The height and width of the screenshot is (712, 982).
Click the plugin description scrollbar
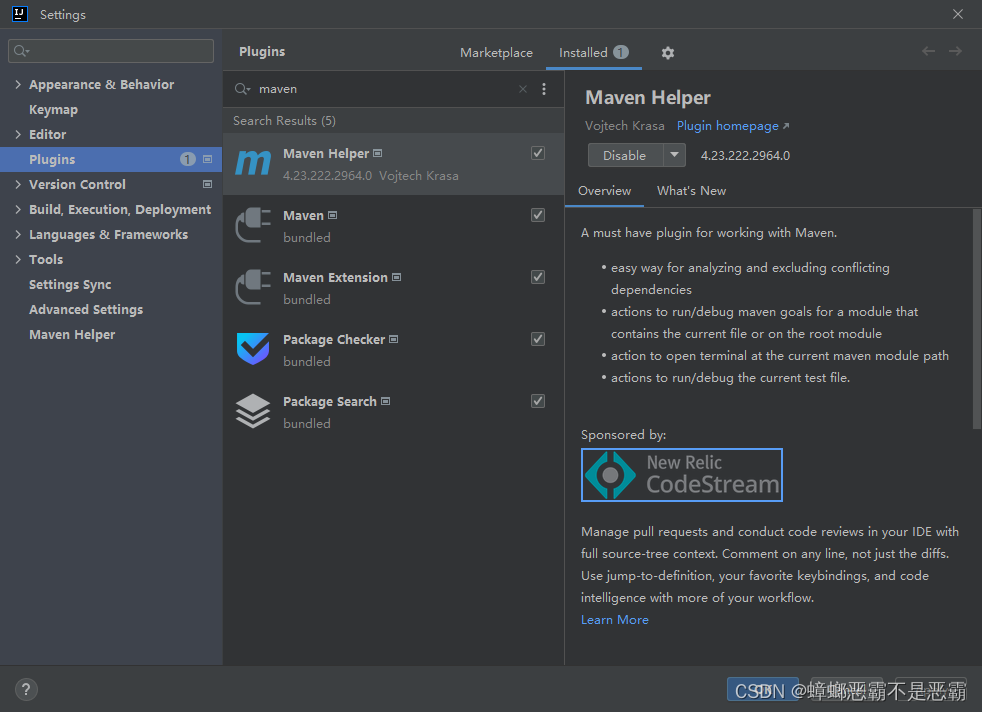976,319
